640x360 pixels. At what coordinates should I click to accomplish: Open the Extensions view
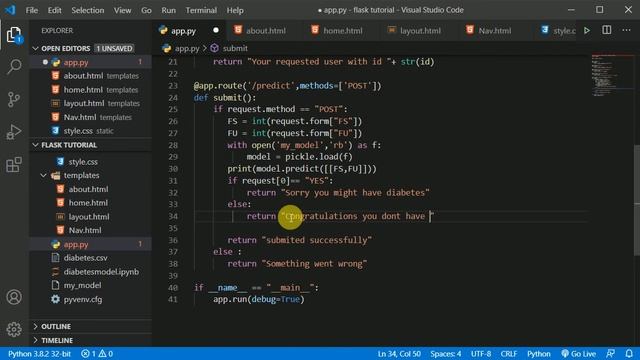point(14,164)
